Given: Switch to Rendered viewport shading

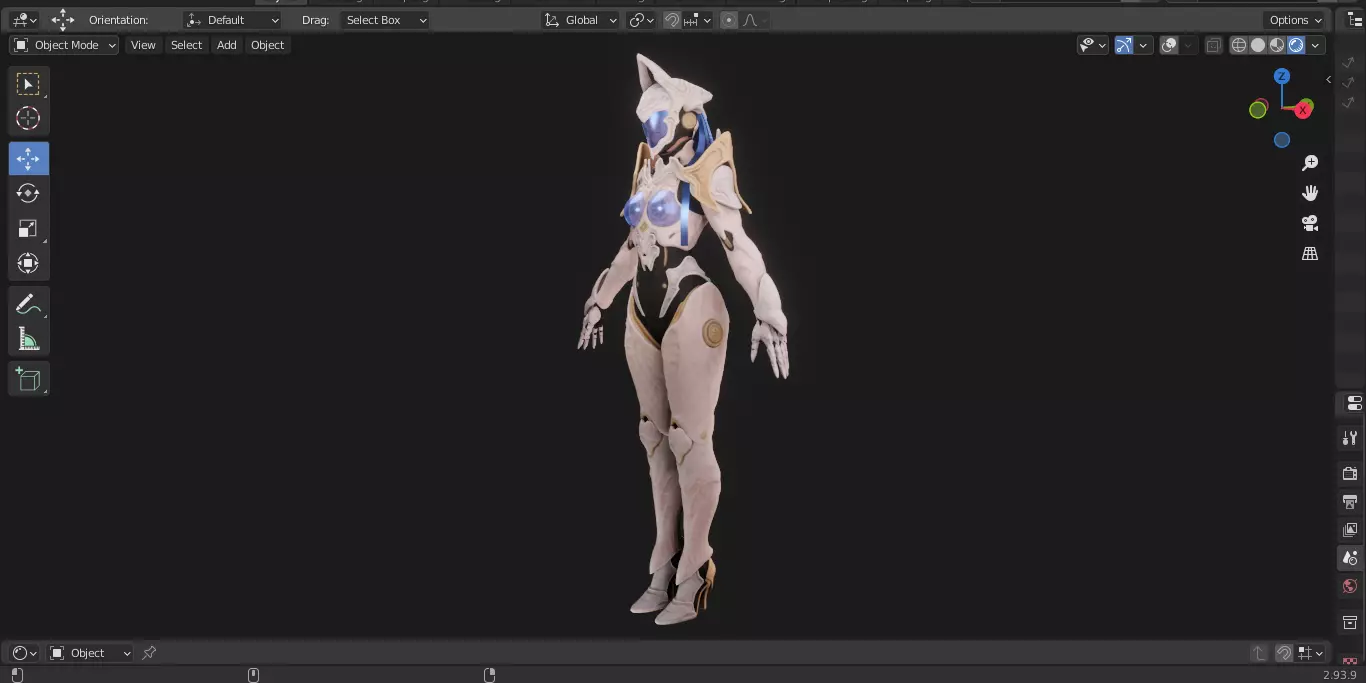Looking at the screenshot, I should (x=1296, y=45).
